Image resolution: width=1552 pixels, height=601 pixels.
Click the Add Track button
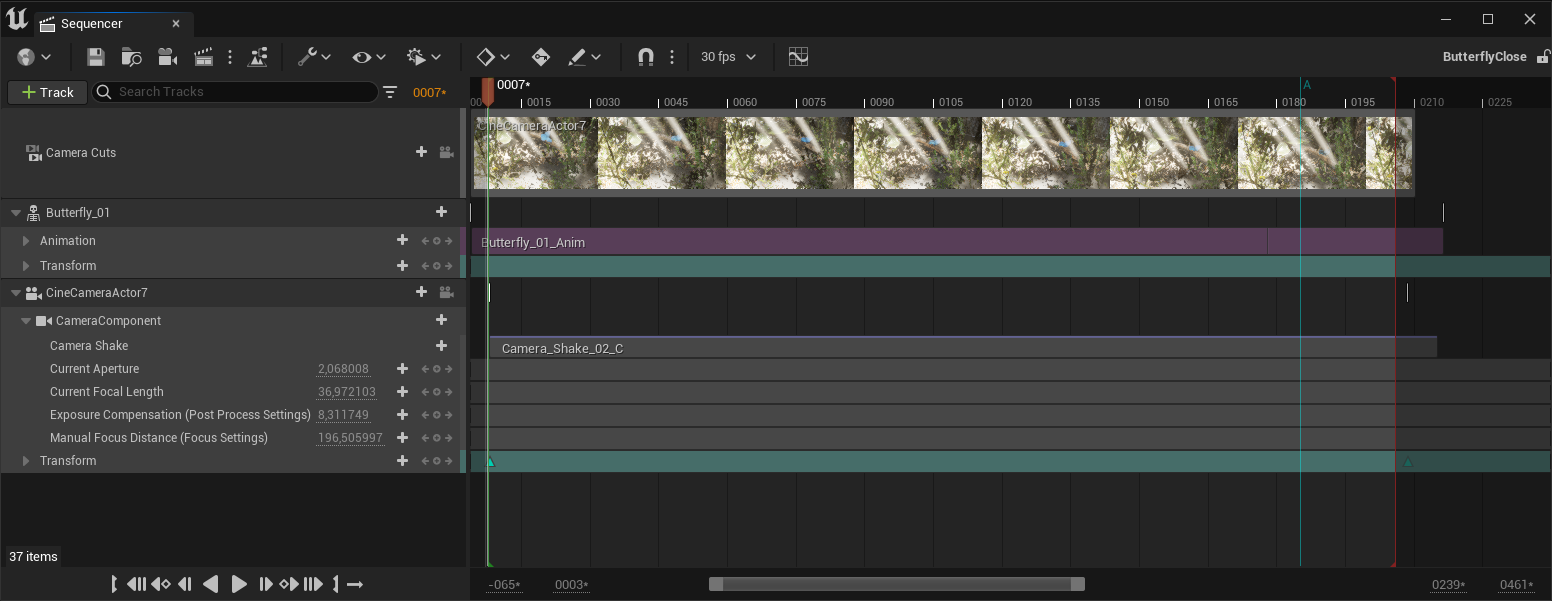(47, 92)
